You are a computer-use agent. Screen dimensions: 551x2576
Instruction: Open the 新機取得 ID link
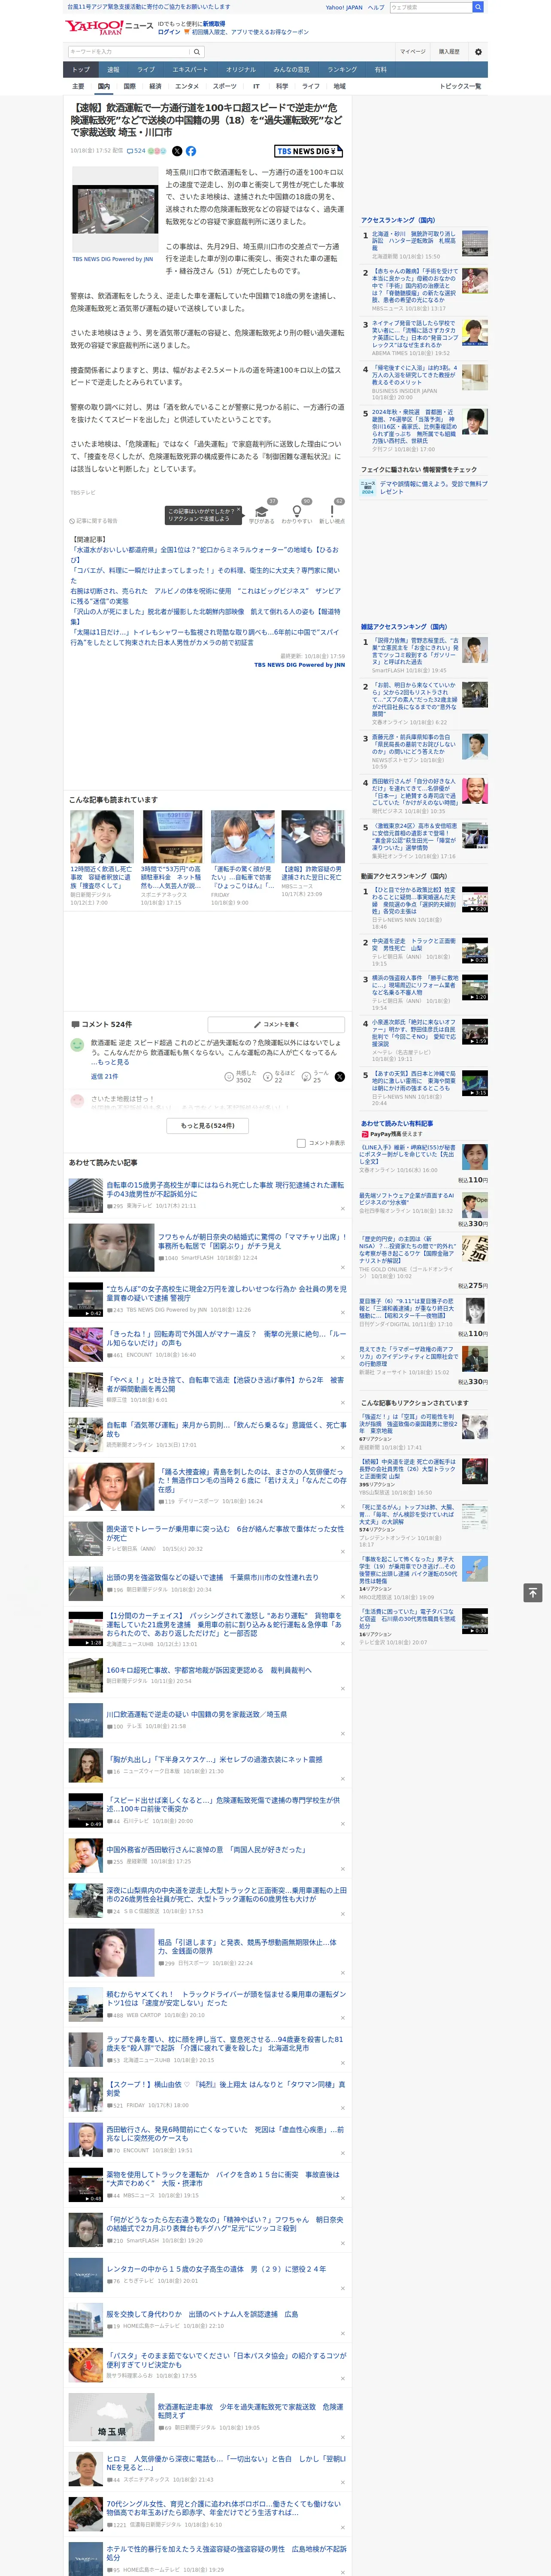[x=214, y=23]
